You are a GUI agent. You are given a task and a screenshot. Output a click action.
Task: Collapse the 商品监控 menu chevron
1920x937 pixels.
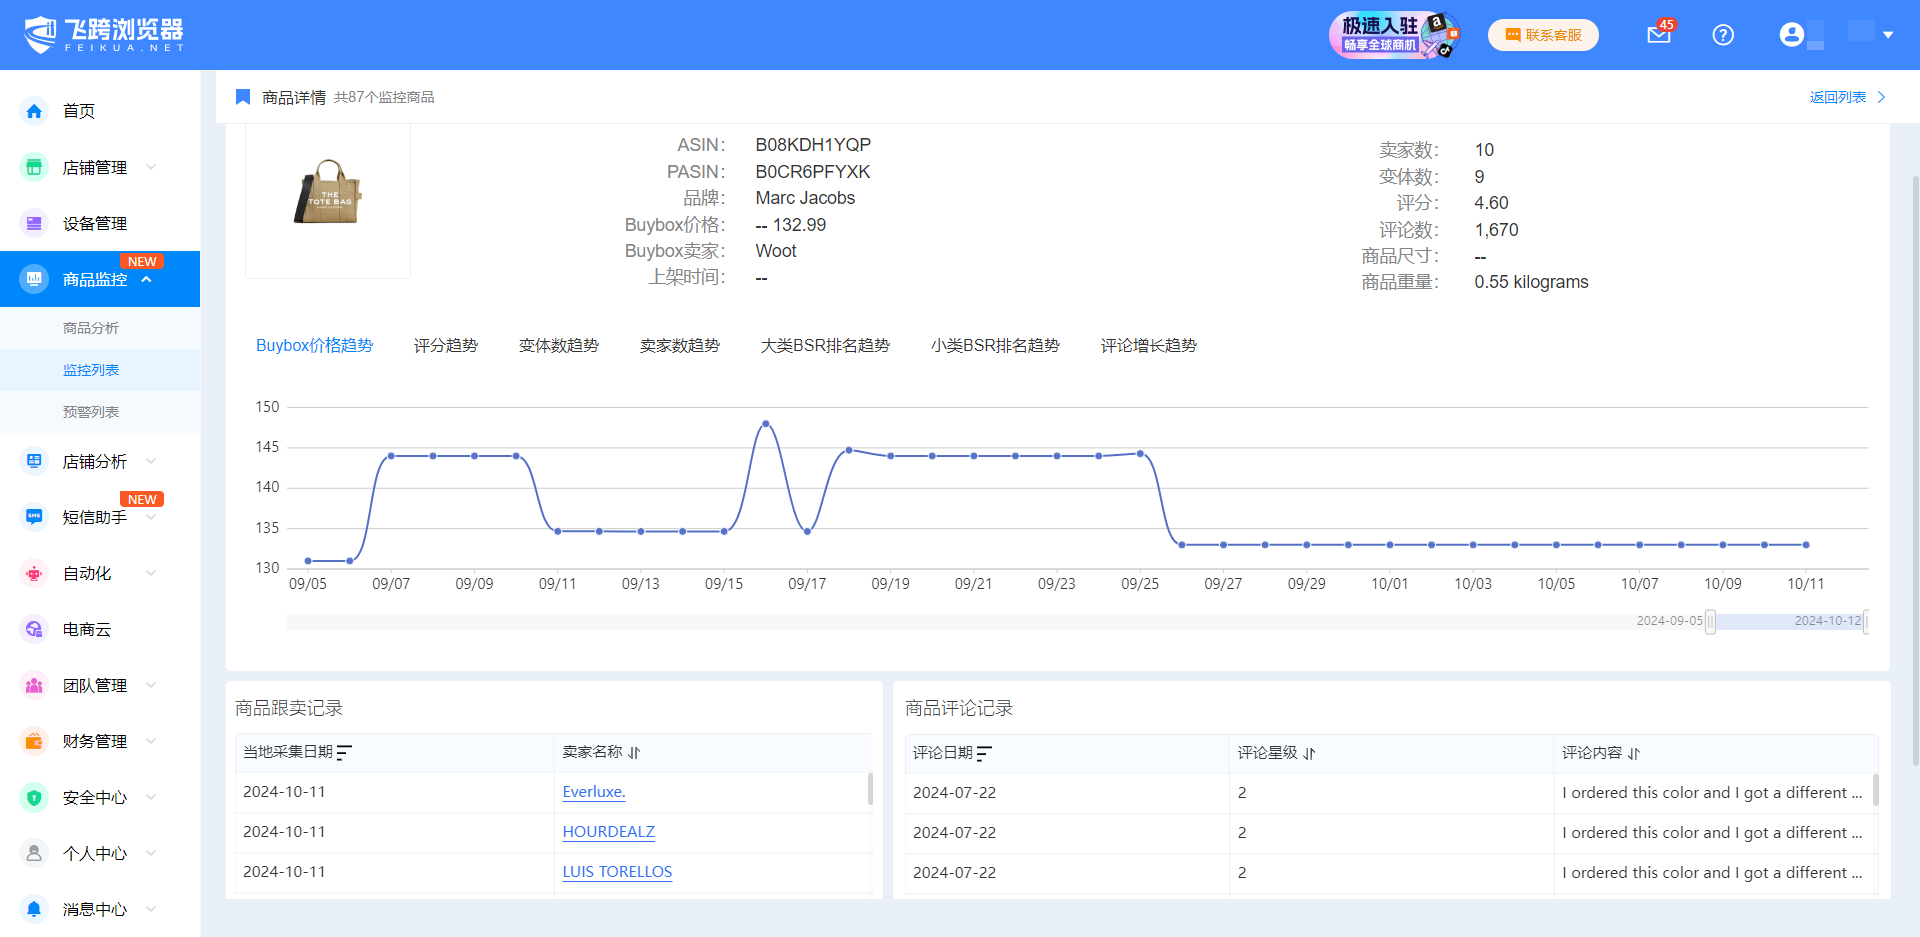coord(147,279)
